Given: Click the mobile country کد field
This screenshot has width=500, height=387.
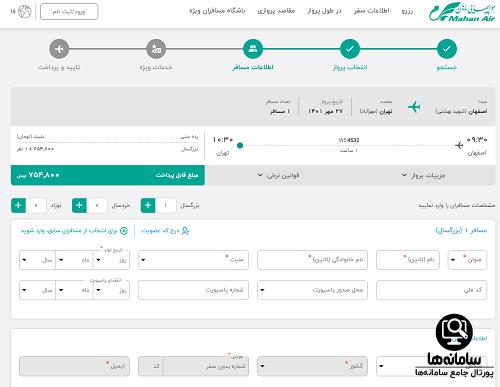Looking at the screenshot, I should coord(151,366).
